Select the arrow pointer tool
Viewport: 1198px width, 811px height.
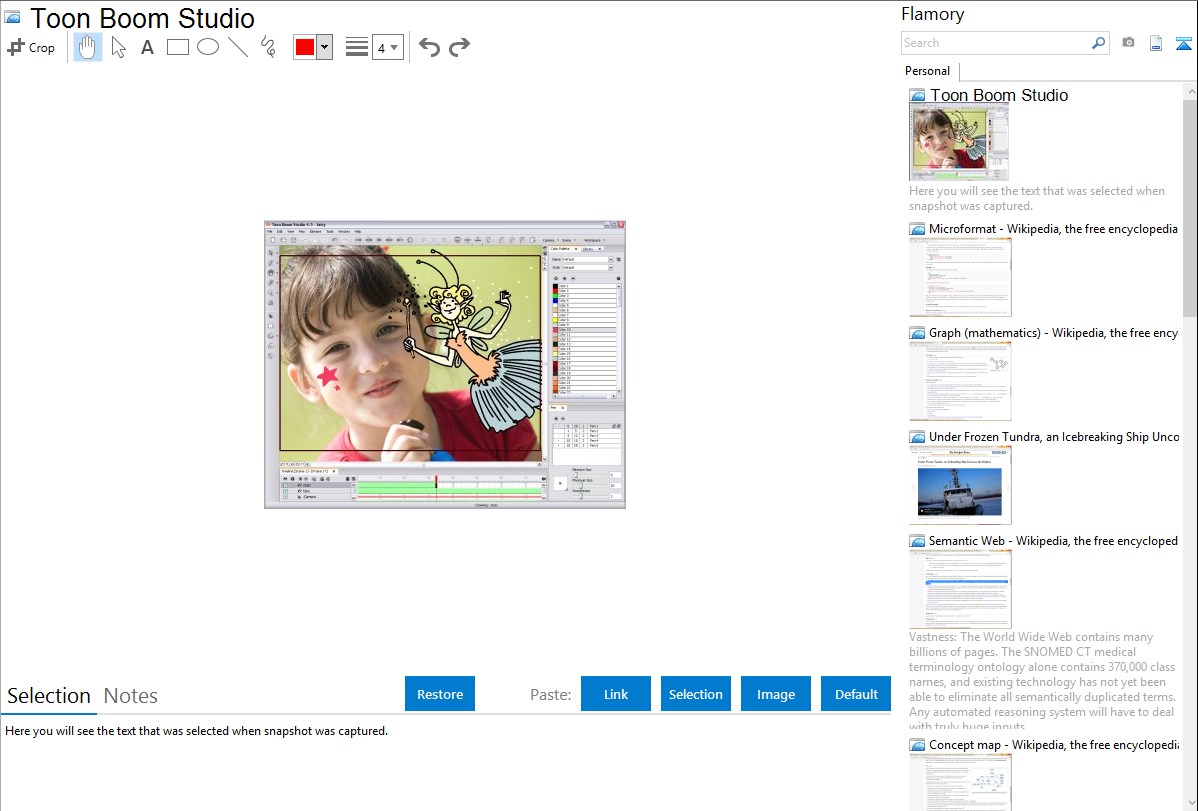[x=118, y=47]
